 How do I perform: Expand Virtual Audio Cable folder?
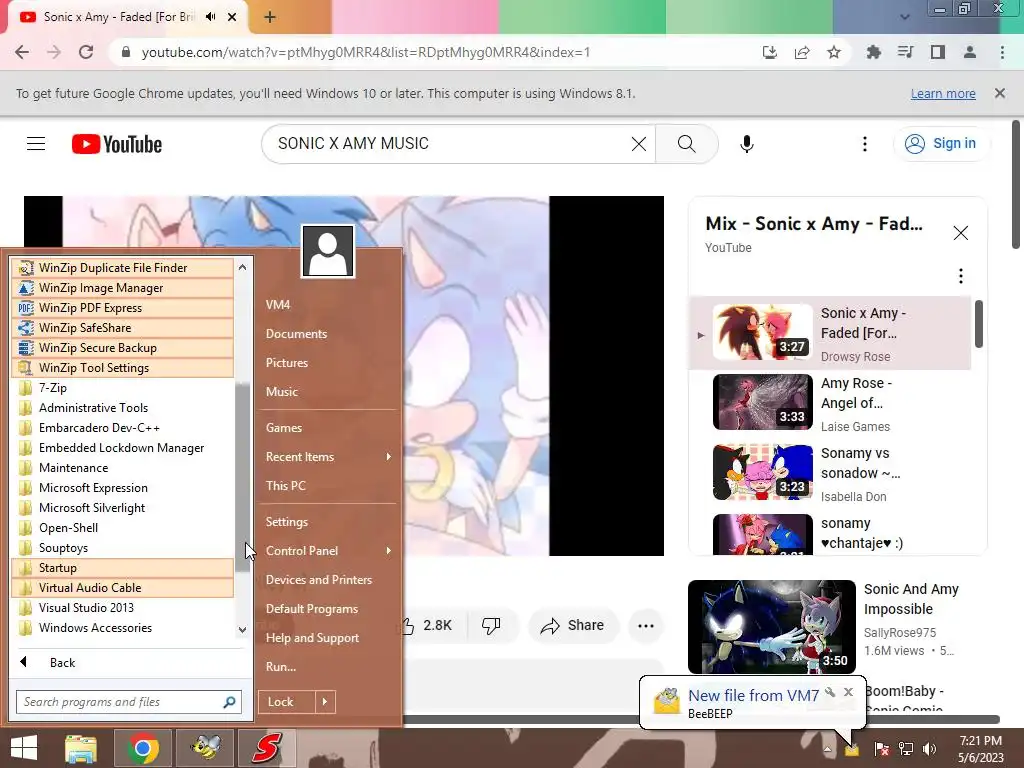point(123,588)
